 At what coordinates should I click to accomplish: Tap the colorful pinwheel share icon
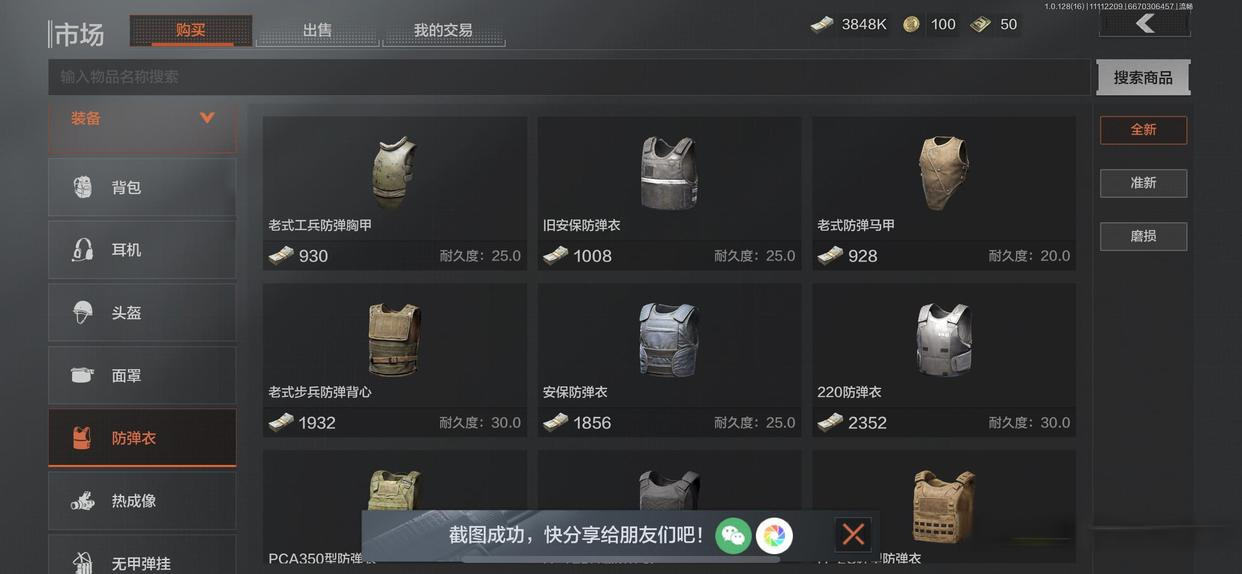click(774, 535)
